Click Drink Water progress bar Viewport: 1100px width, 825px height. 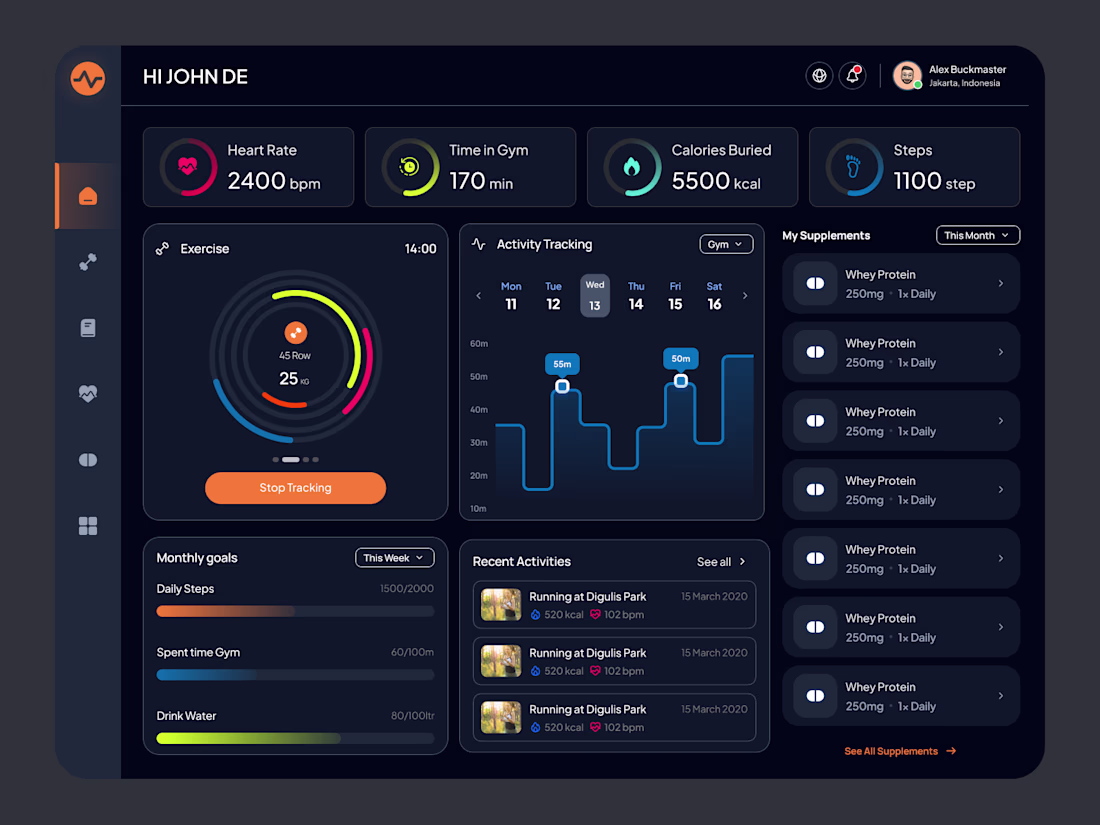coord(295,738)
